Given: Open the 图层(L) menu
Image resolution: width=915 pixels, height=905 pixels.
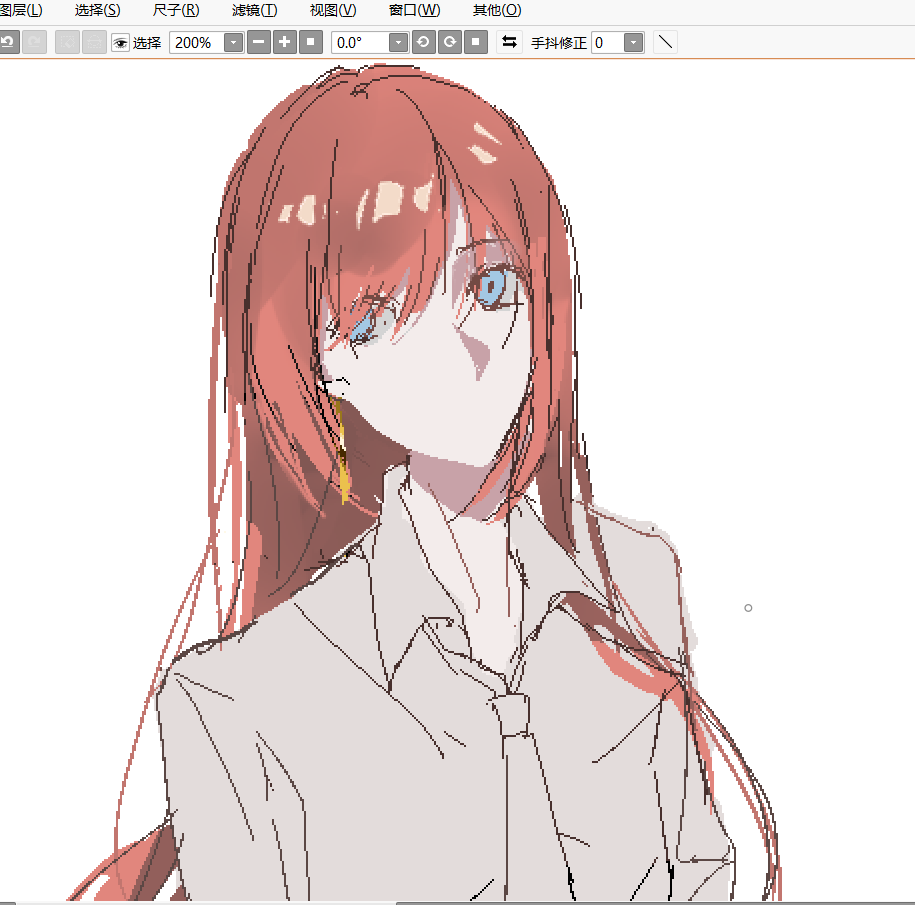Looking at the screenshot, I should coord(21,11).
